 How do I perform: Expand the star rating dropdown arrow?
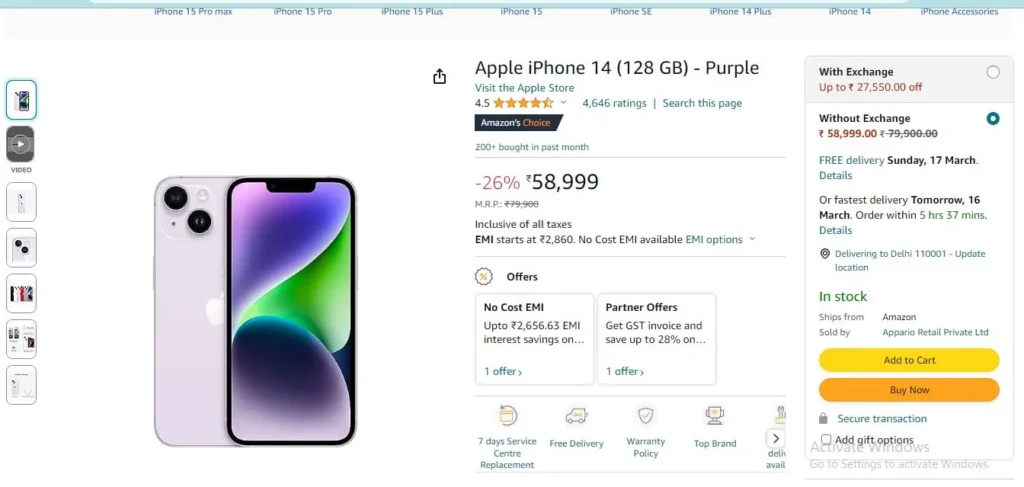564,103
